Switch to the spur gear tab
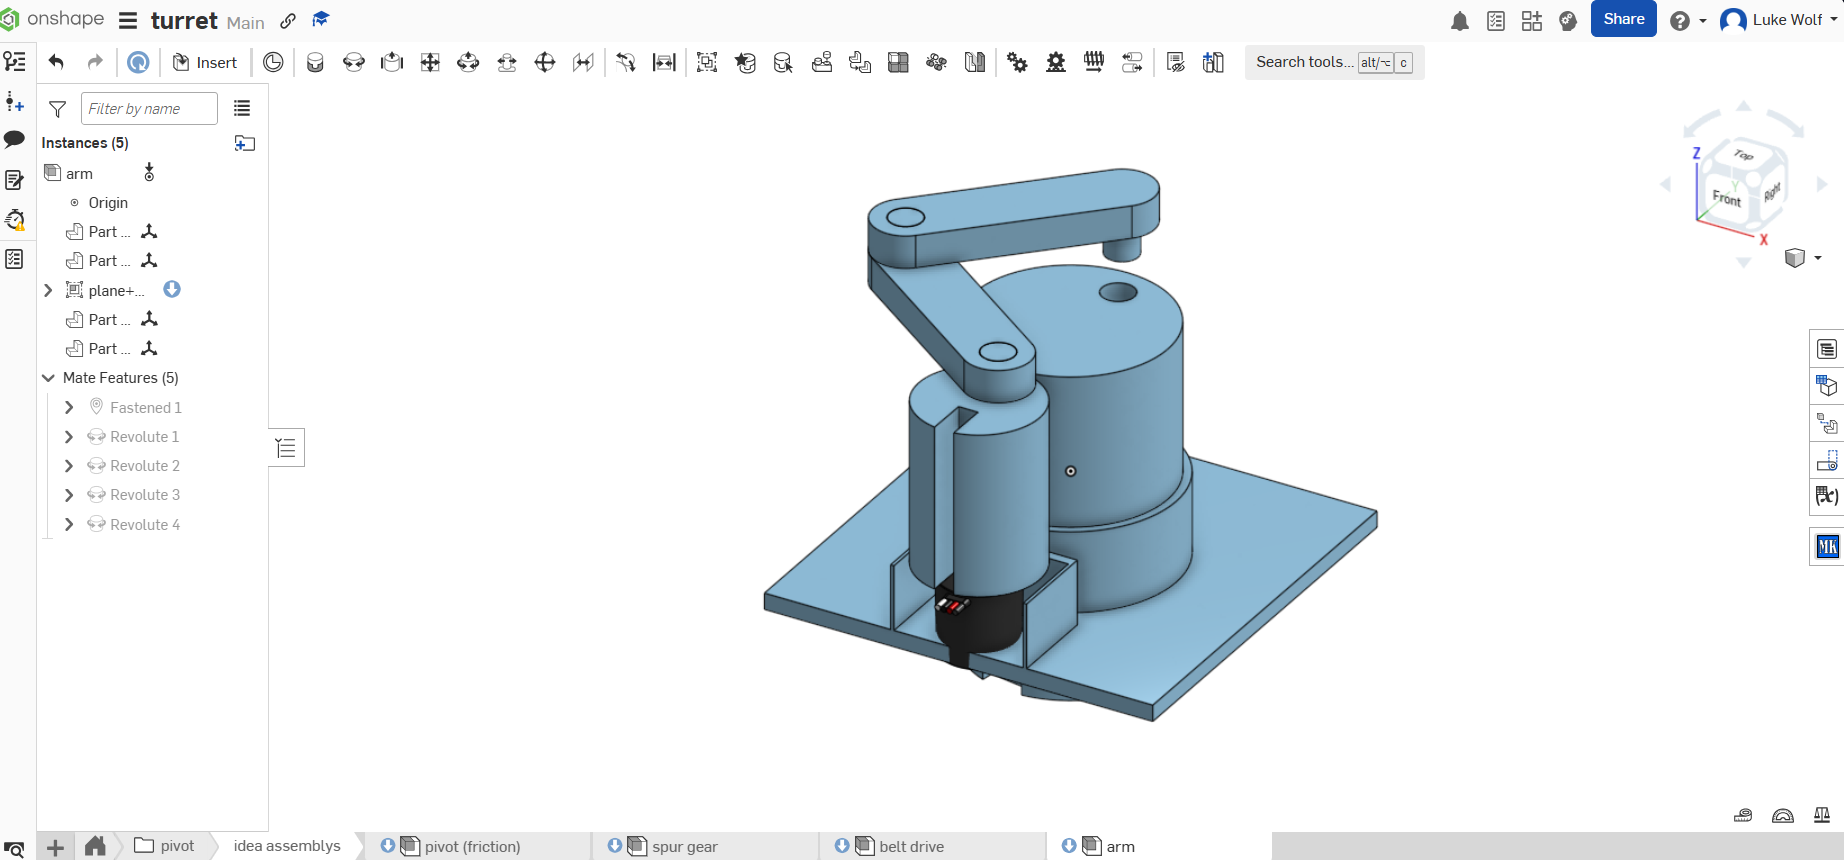This screenshot has width=1844, height=860. pyautogui.click(x=684, y=846)
